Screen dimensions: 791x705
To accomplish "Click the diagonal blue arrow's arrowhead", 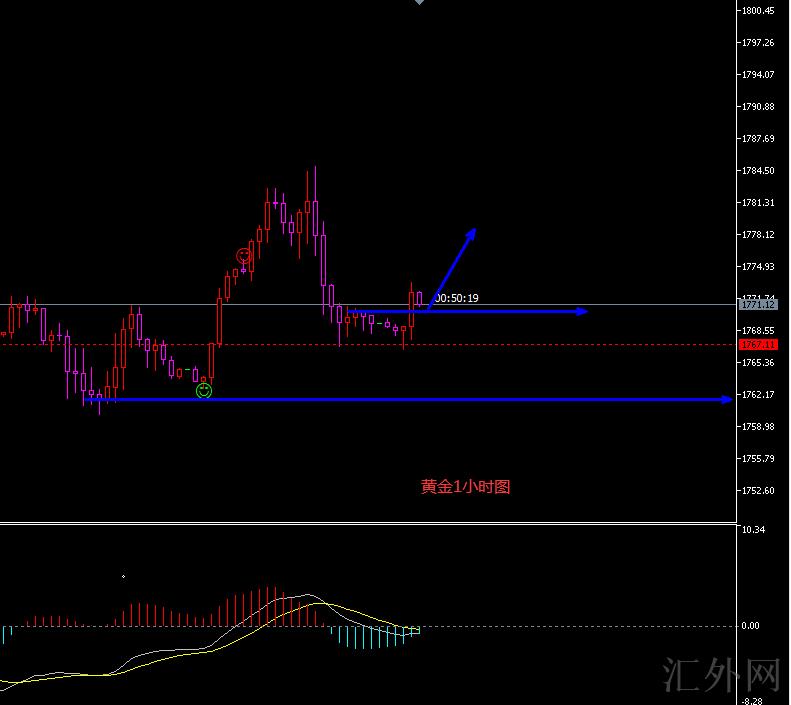I will (x=471, y=233).
